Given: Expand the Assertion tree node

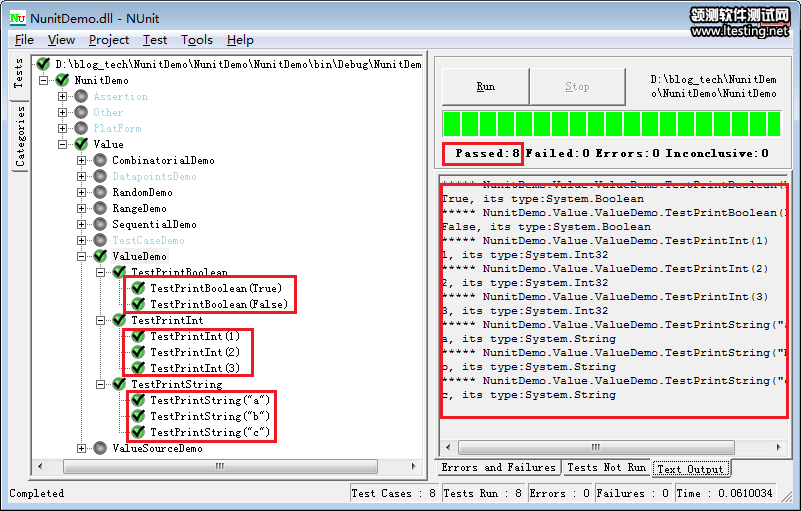Looking at the screenshot, I should point(62,96).
